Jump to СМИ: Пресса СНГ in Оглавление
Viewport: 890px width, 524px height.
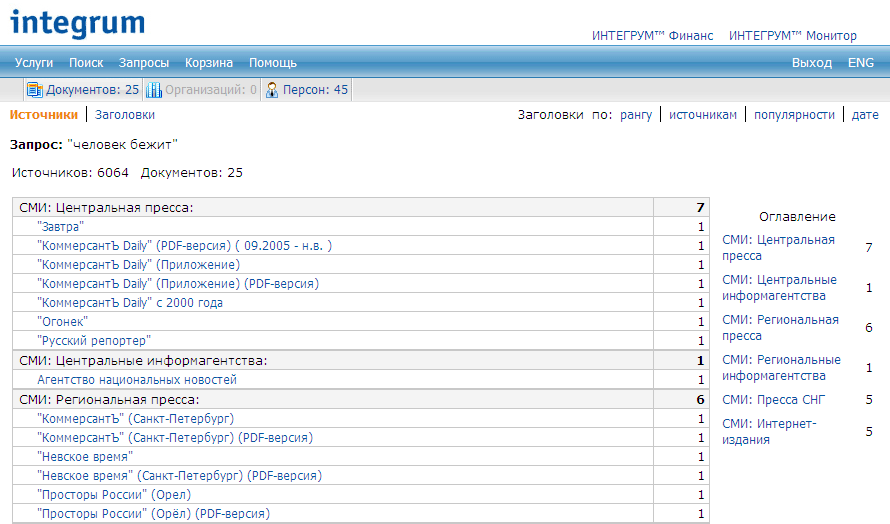[773, 400]
